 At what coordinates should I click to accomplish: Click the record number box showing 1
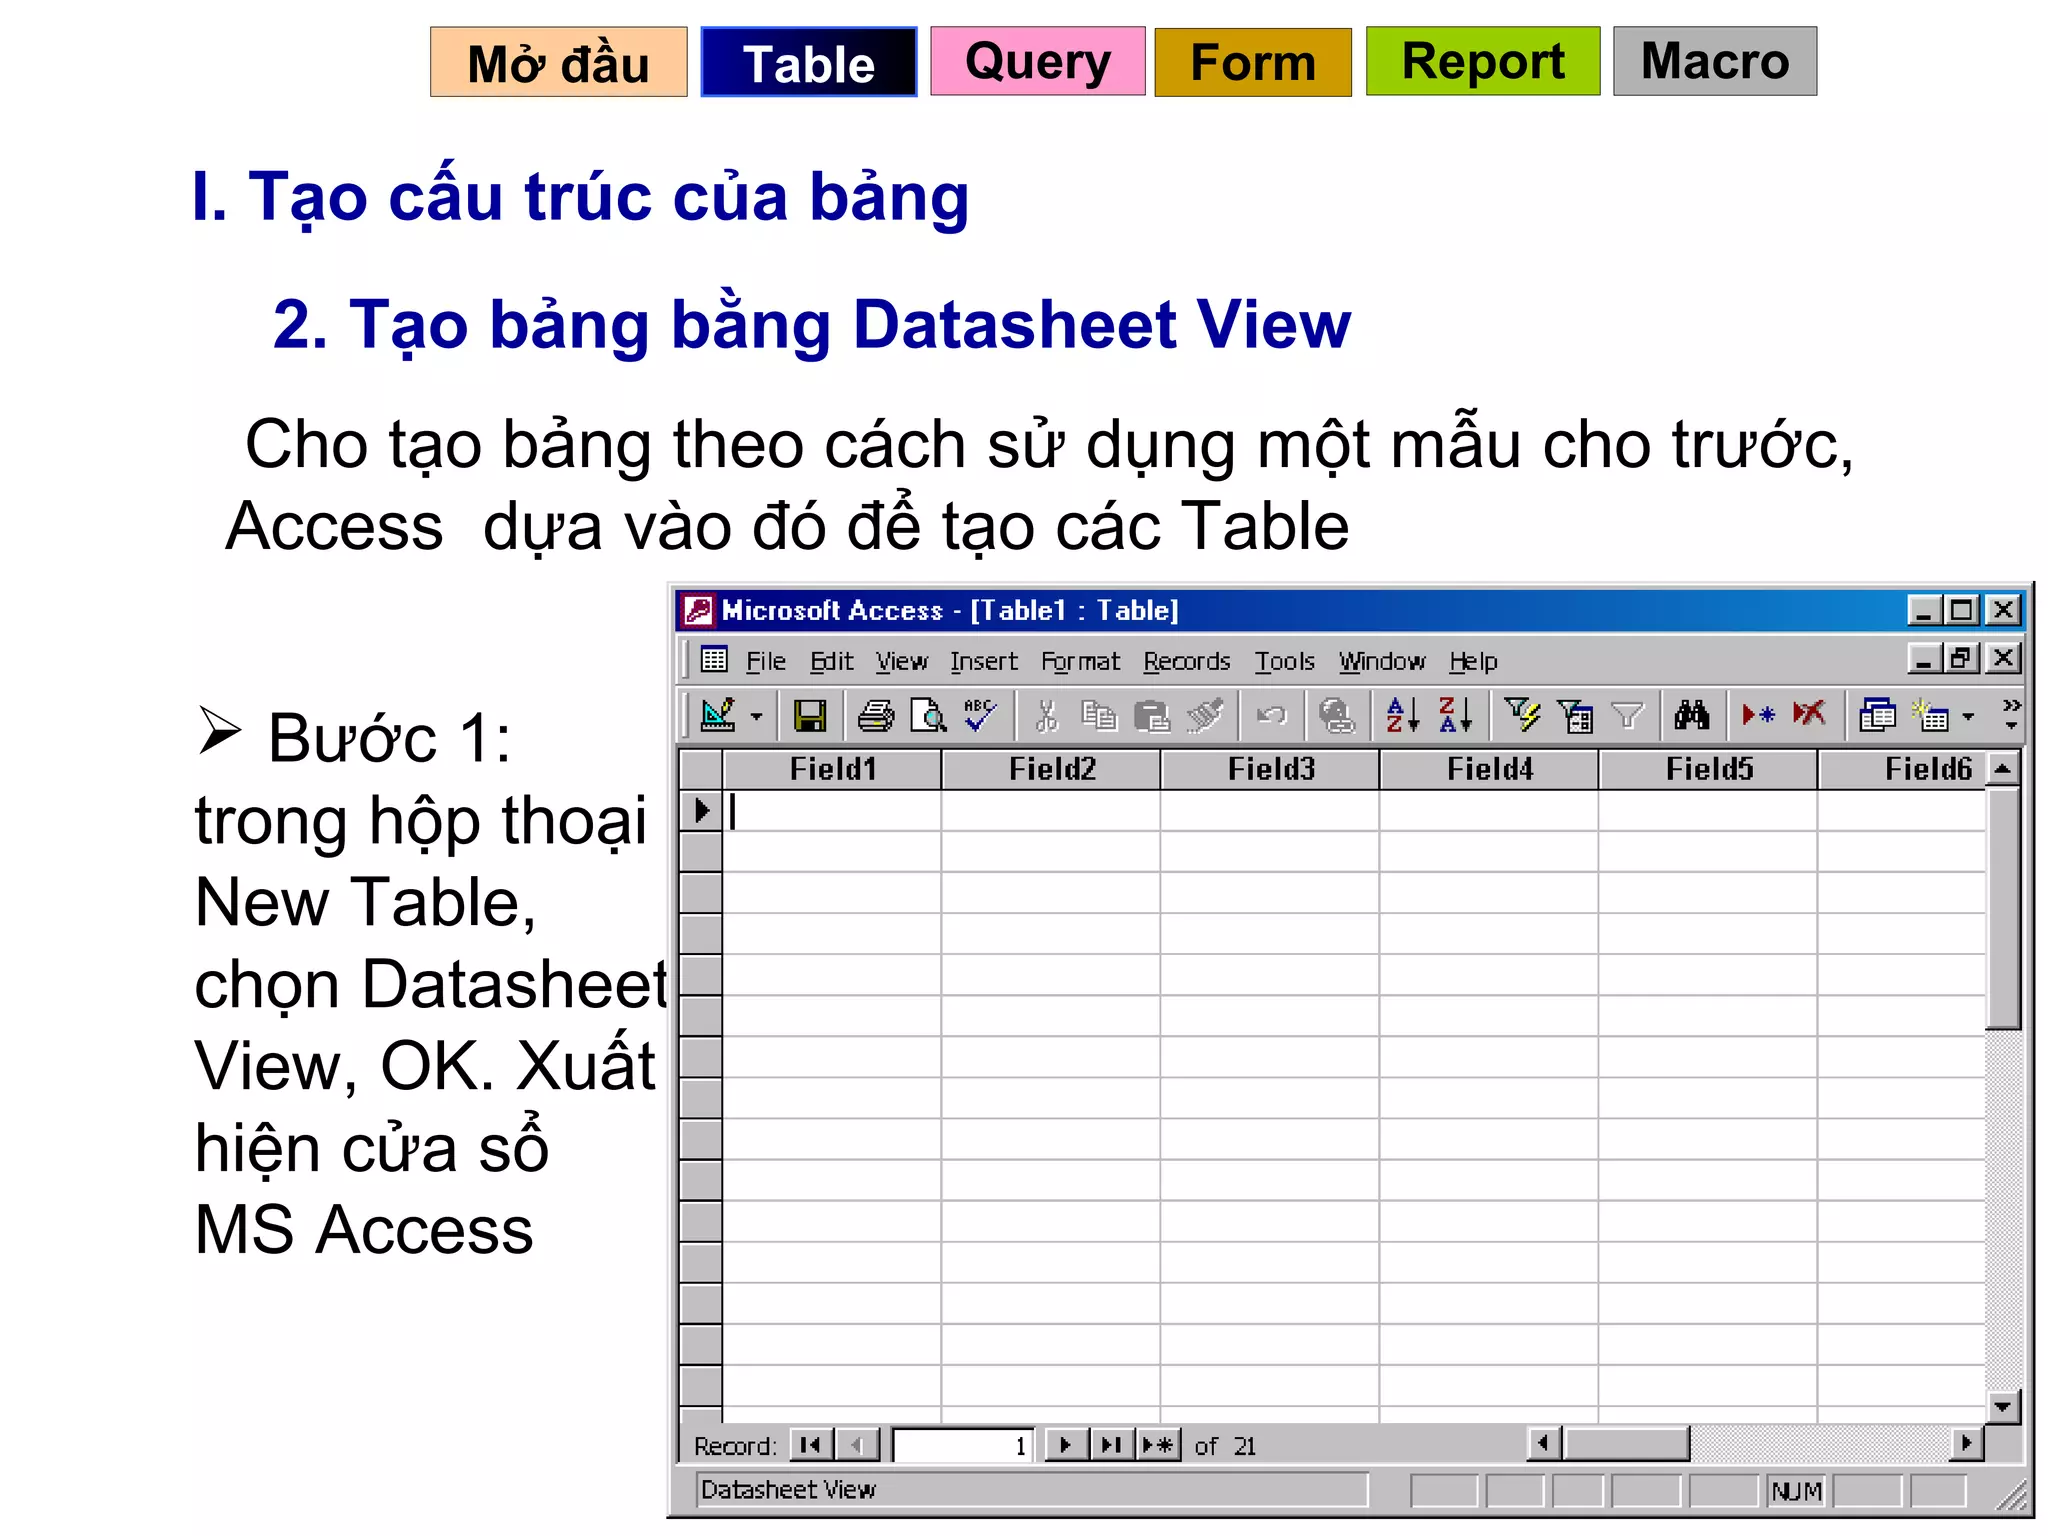coord(962,1445)
